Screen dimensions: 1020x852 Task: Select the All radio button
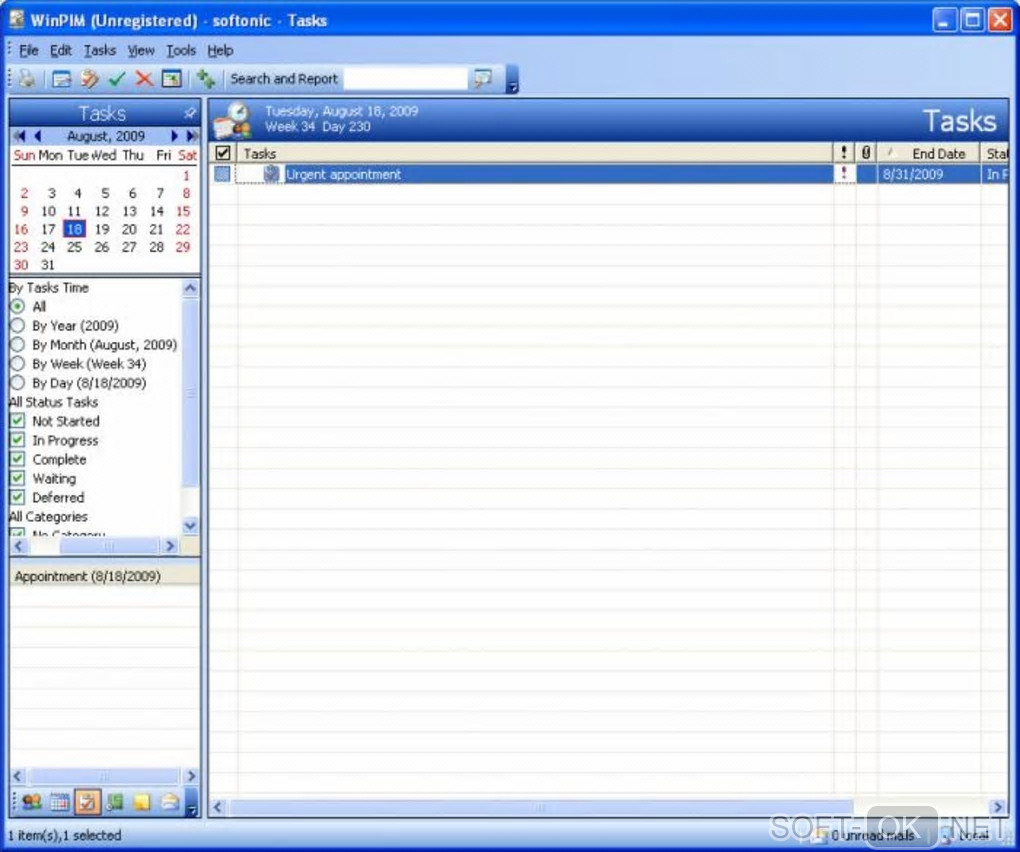[18, 306]
